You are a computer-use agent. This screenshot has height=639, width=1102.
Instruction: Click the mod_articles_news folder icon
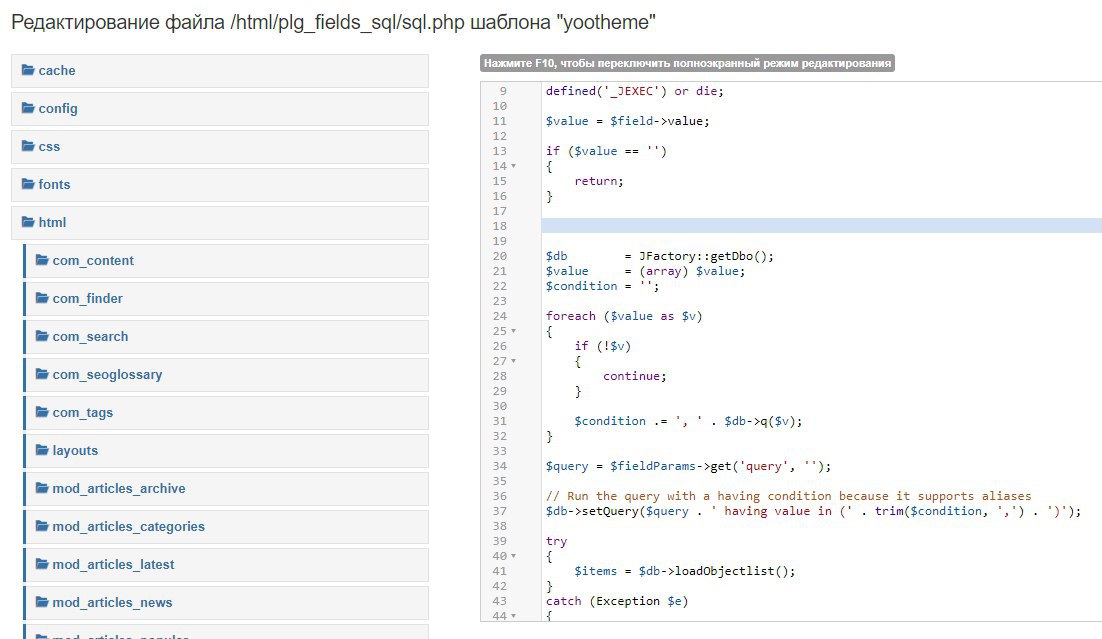point(42,601)
